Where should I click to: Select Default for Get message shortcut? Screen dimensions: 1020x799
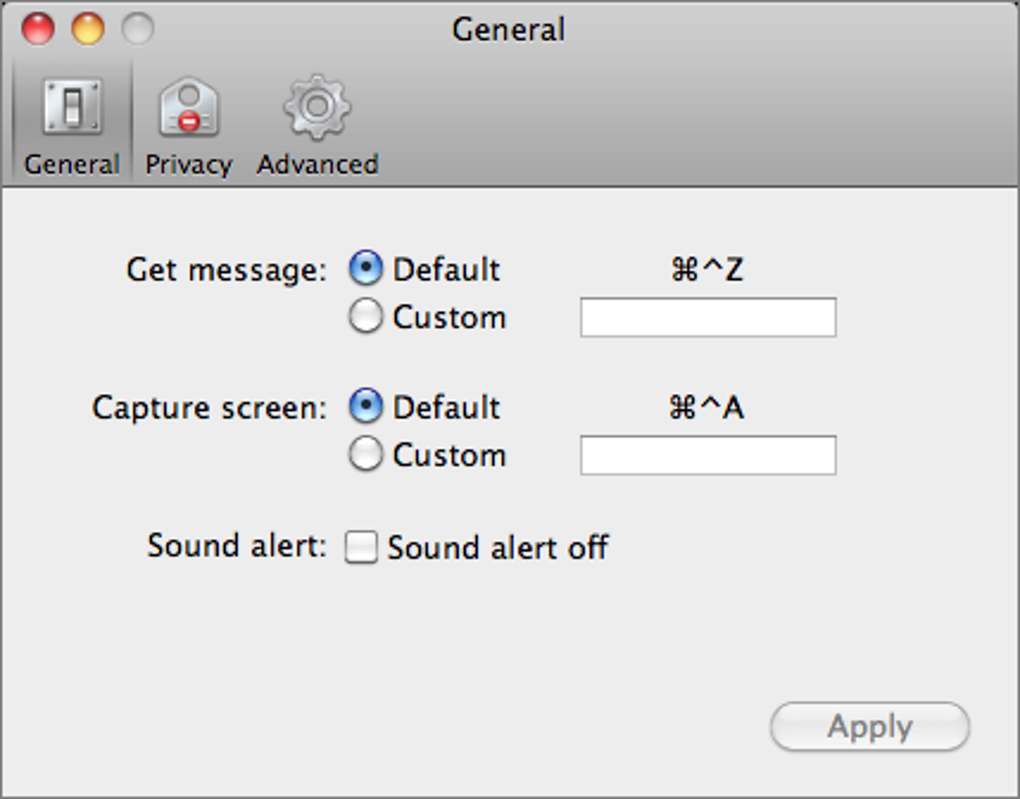click(x=366, y=269)
